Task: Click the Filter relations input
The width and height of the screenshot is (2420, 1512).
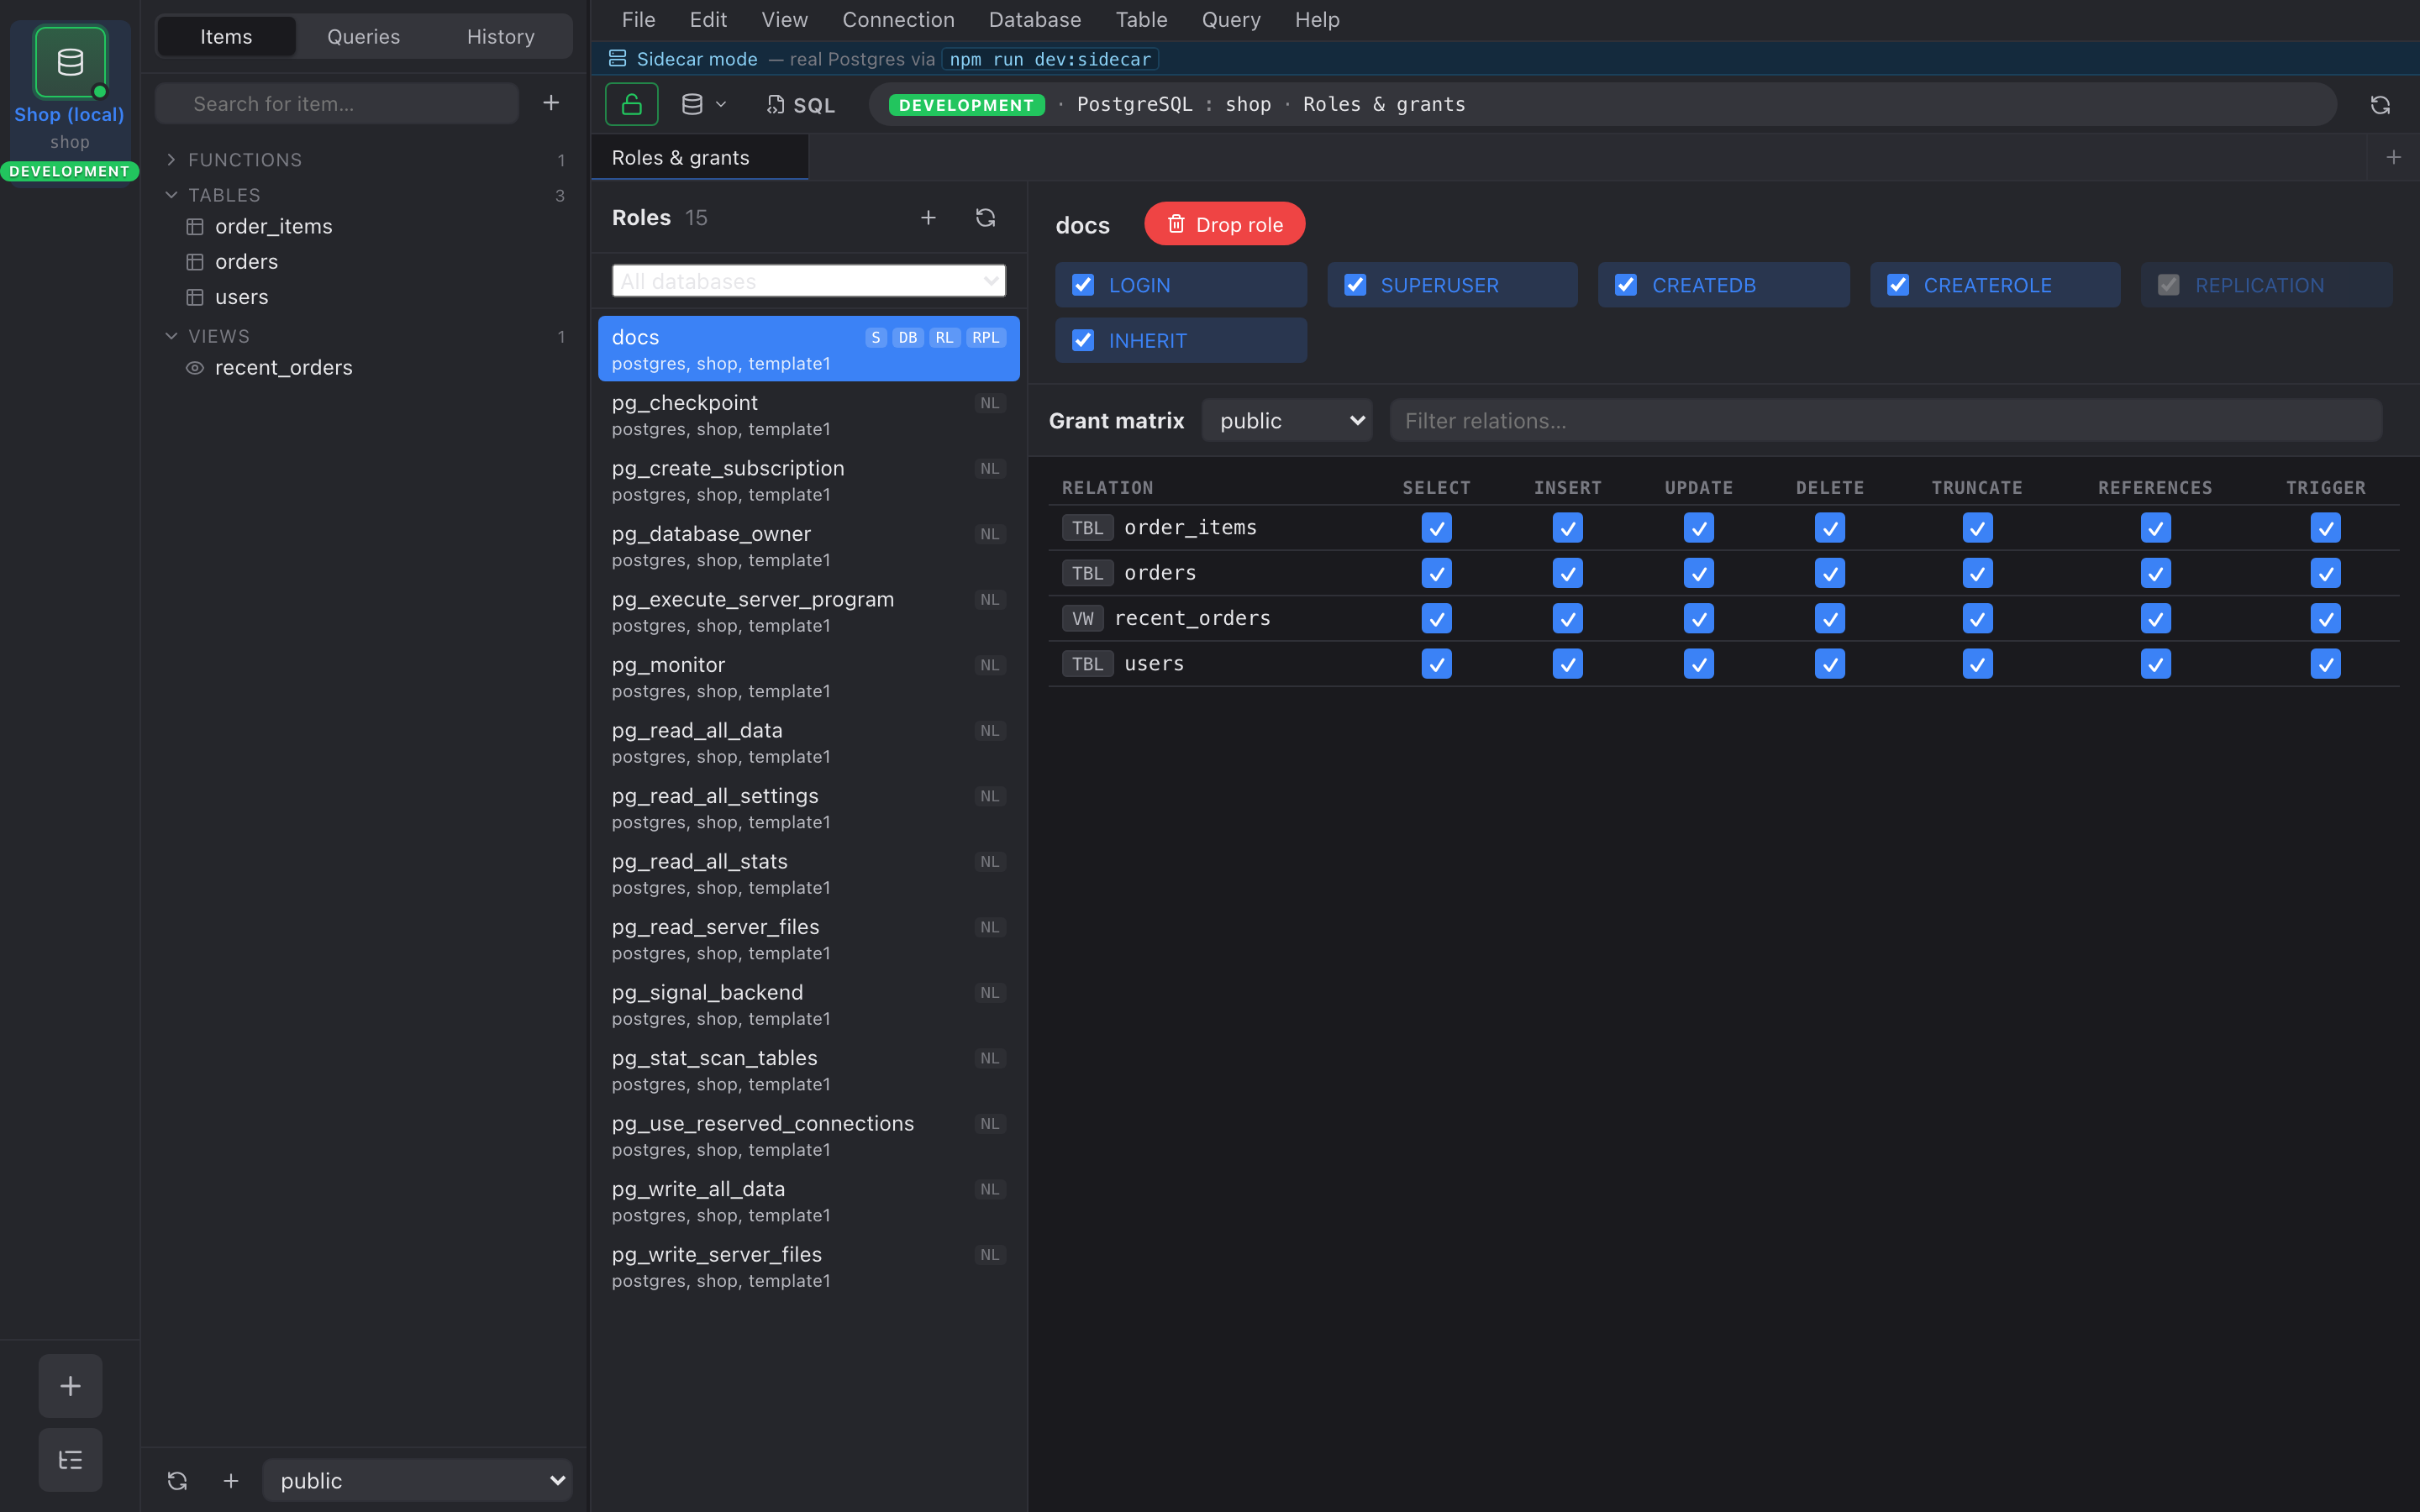Action: pos(1886,421)
